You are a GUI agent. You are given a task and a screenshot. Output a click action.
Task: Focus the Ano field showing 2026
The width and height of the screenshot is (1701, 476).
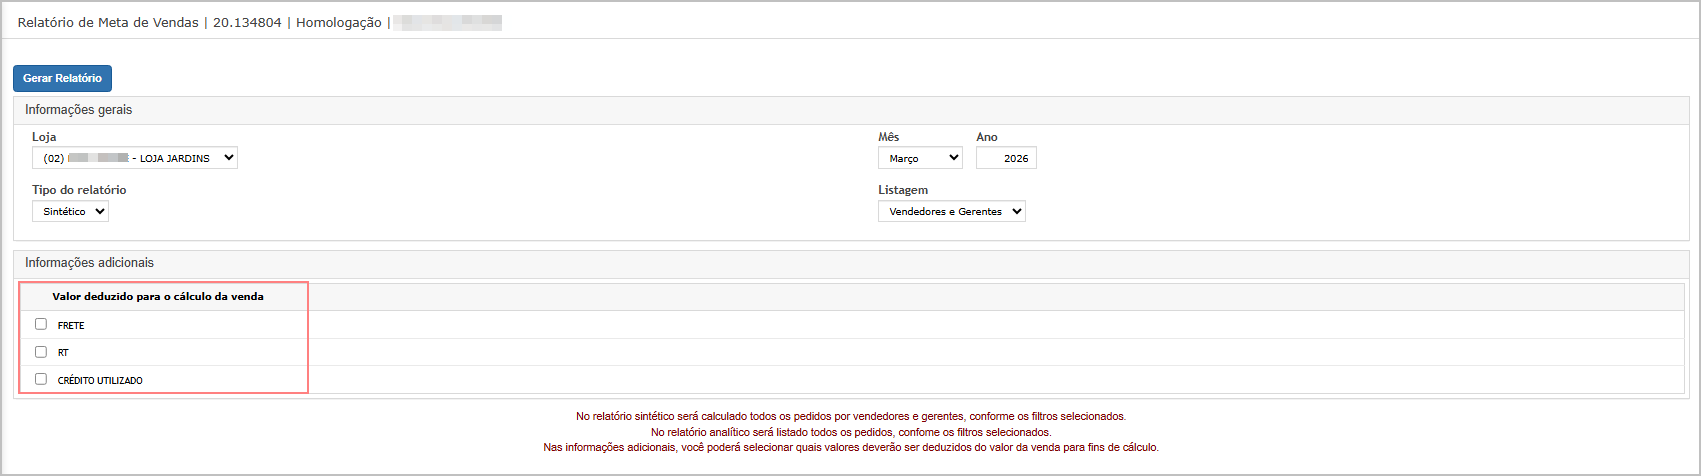pyautogui.click(x=1006, y=158)
